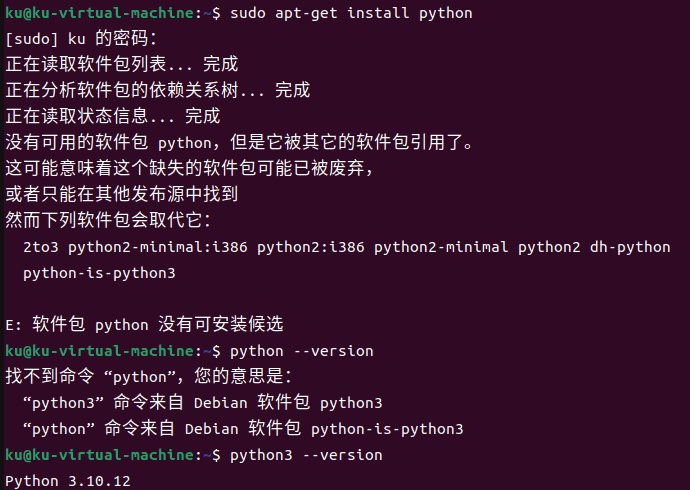Click the "正在读取状态信息... 完成" line

pos(112,117)
